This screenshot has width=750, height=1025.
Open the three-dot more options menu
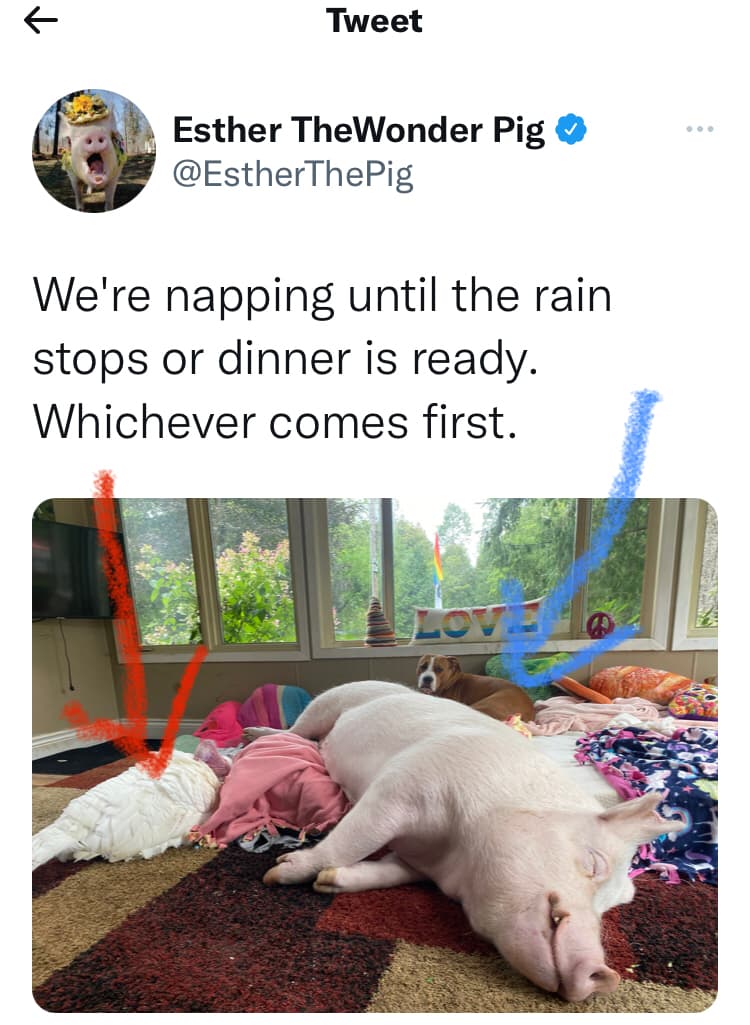point(700,129)
